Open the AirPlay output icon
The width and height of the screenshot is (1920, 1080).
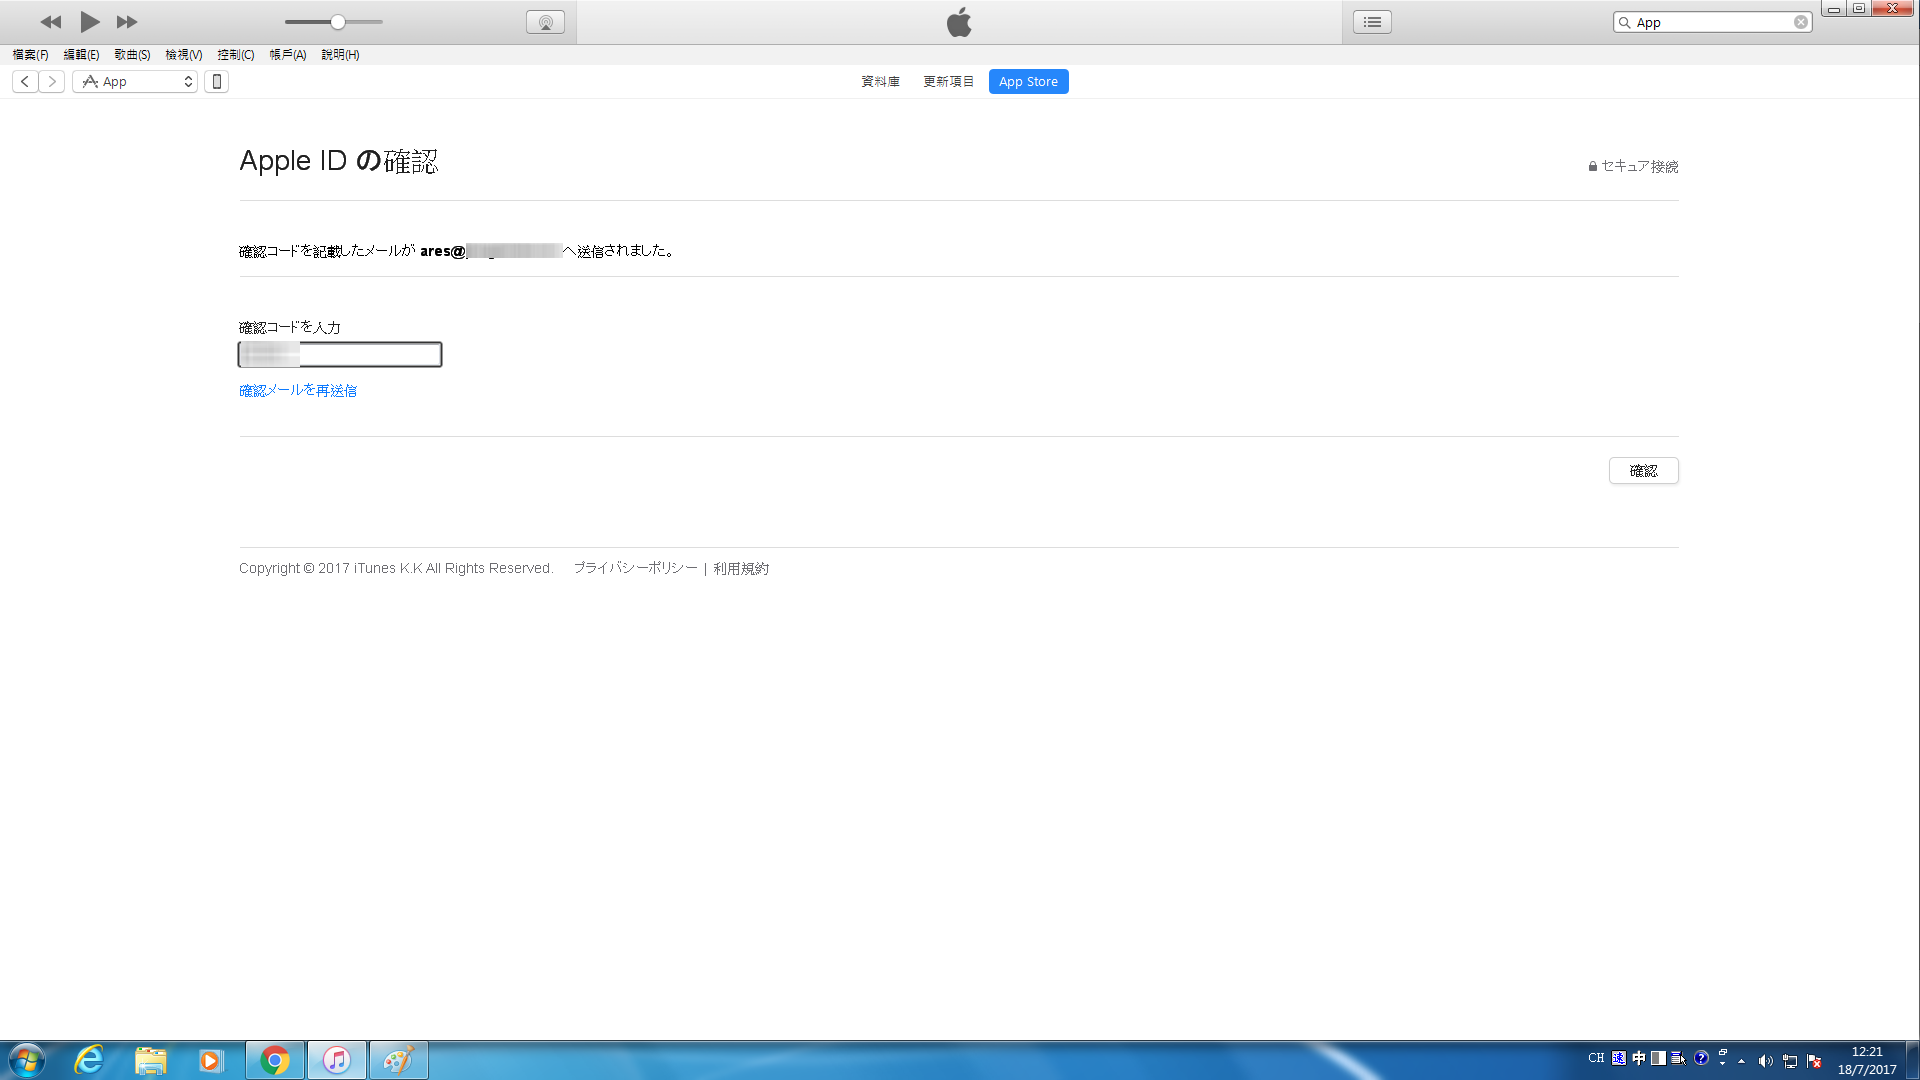tap(545, 22)
